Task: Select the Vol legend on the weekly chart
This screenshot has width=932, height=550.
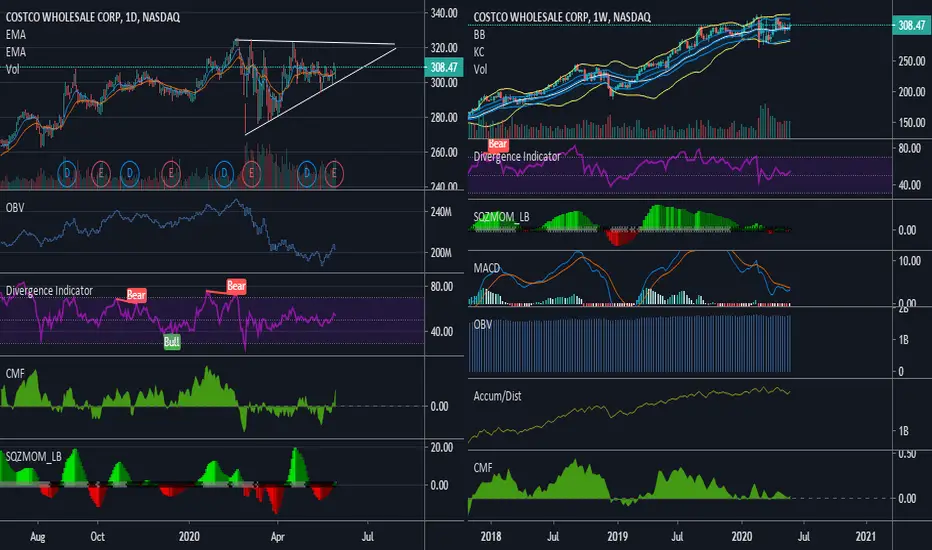Action: 480,69
